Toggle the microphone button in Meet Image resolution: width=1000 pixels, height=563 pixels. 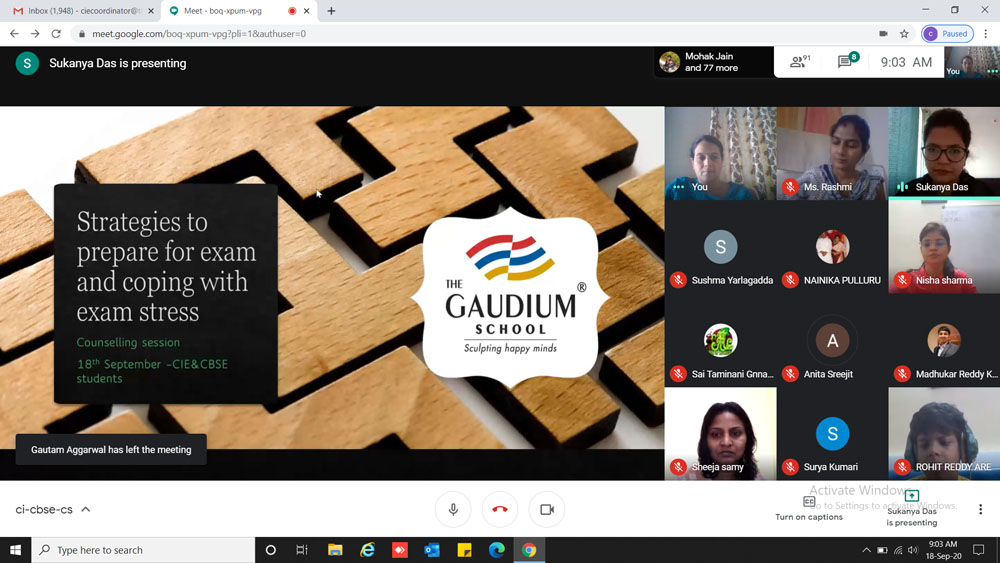click(x=453, y=509)
